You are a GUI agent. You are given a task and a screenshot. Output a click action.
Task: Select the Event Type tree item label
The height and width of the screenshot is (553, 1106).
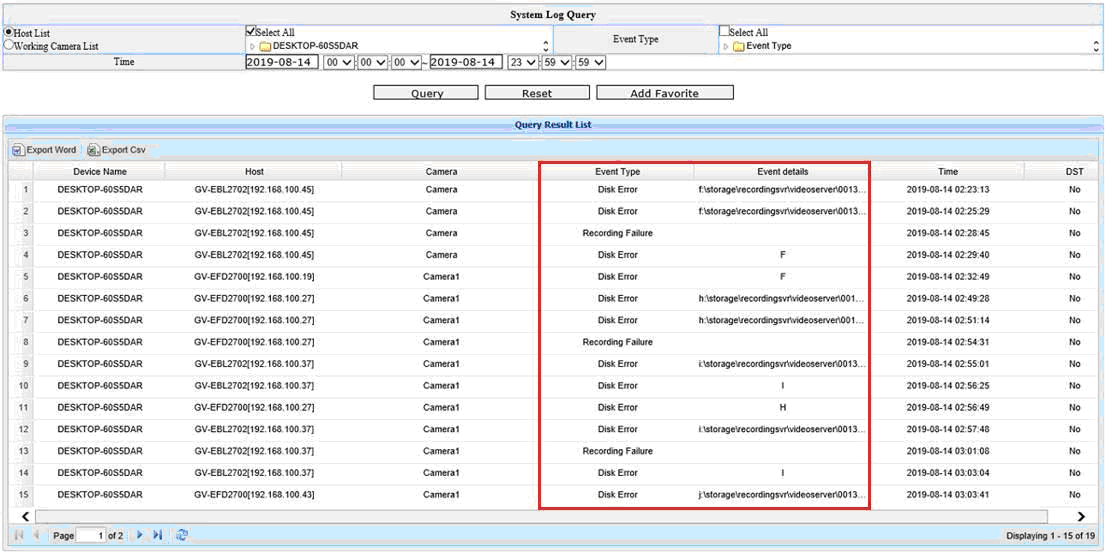click(769, 46)
